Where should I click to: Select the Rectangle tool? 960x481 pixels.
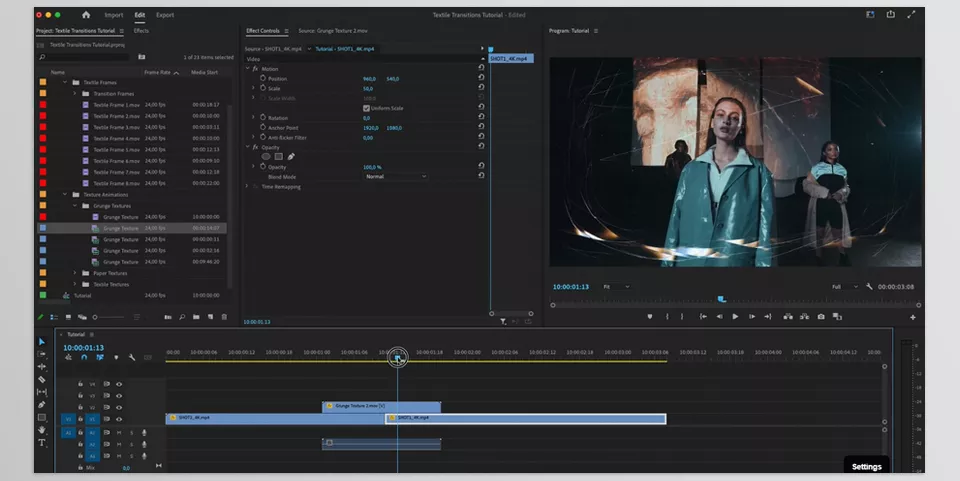click(42, 417)
